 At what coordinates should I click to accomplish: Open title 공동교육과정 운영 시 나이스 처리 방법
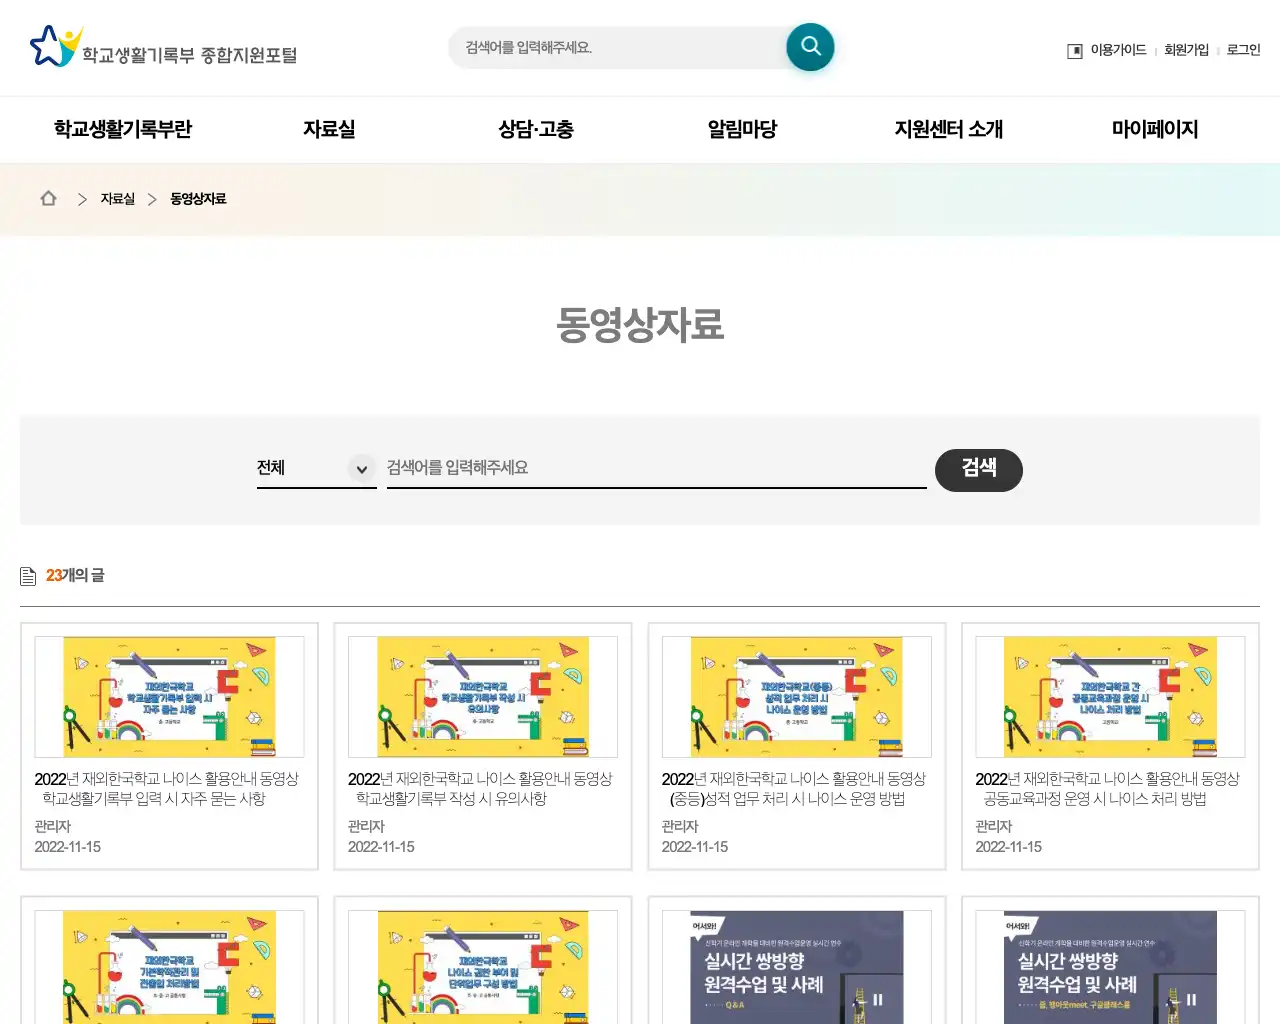click(x=1107, y=789)
